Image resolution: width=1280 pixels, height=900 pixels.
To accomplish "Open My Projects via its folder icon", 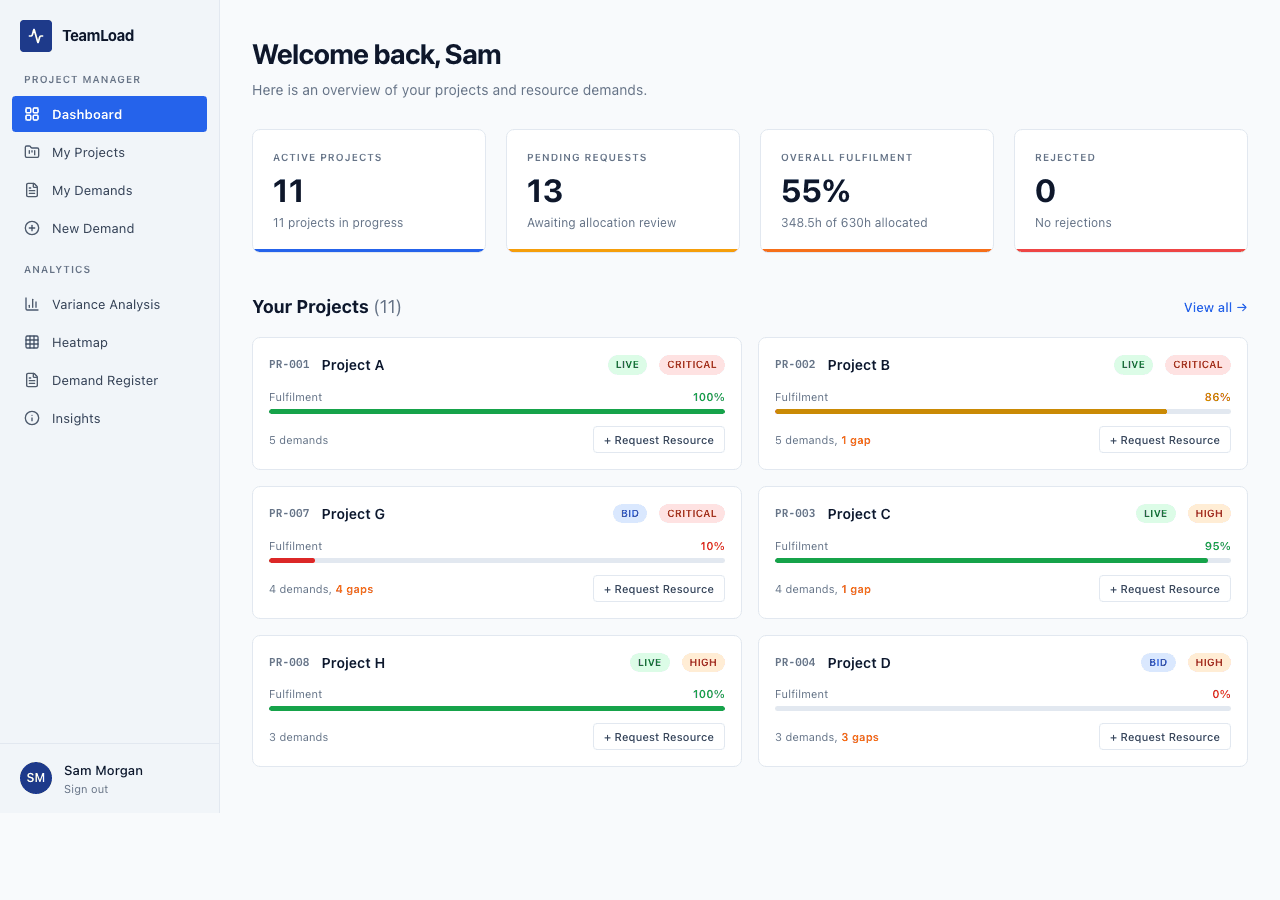I will tap(33, 152).
